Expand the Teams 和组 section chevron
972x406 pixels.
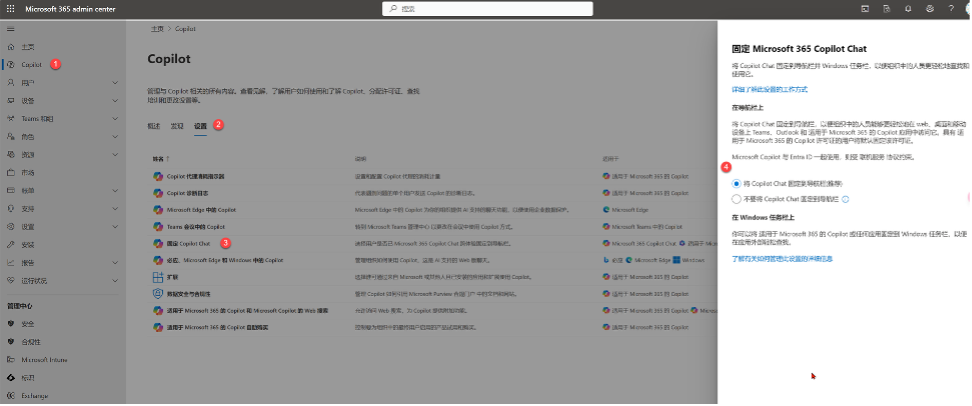[115, 118]
